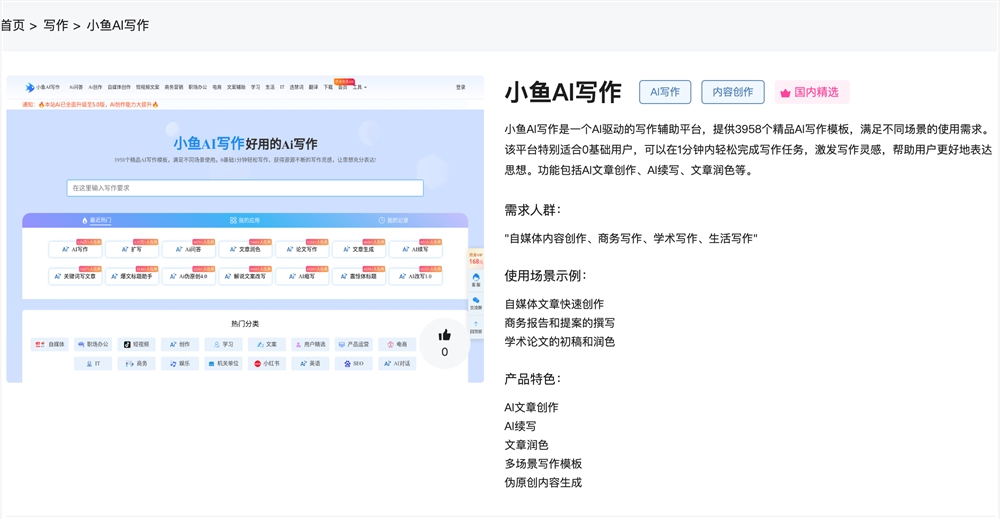1000x519 pixels.
Task: Click the thumbs-up like icon
Action: (445, 335)
